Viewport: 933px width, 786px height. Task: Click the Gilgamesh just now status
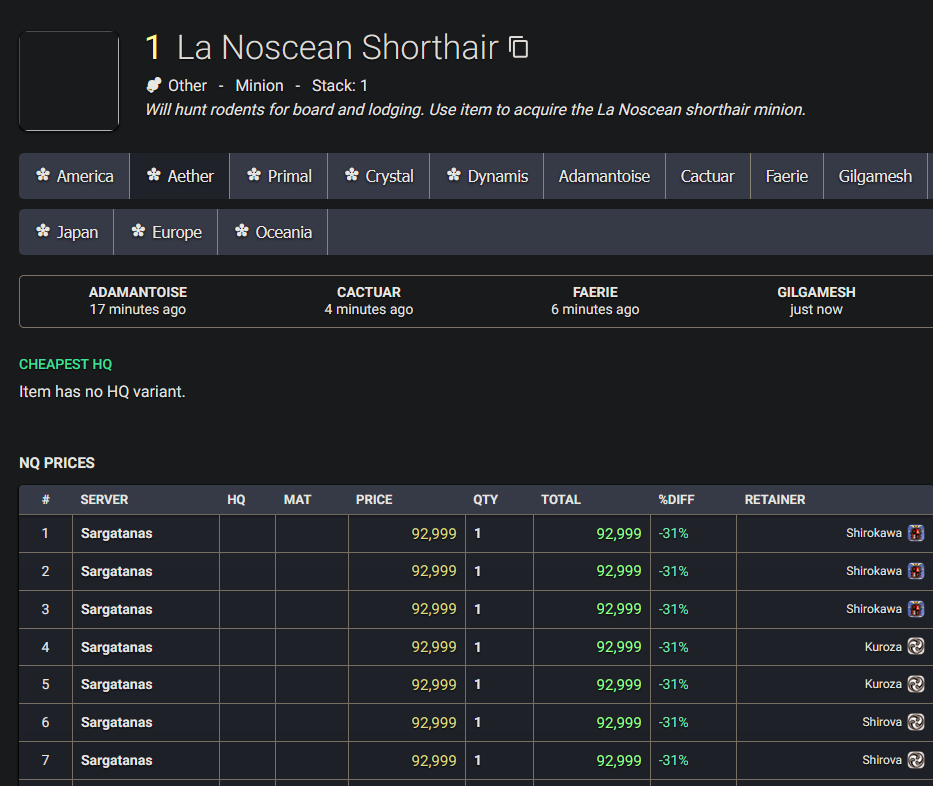(x=816, y=301)
